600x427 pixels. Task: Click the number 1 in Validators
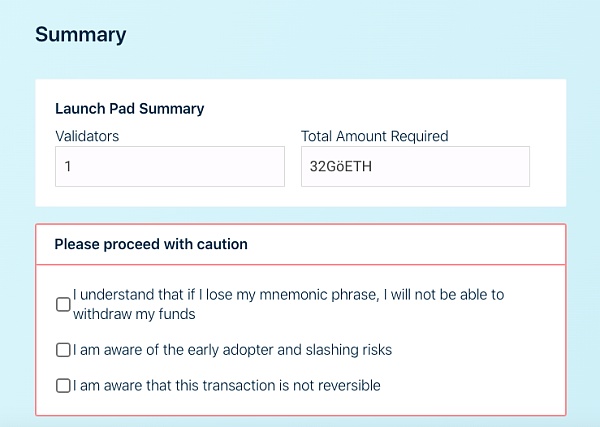pyautogui.click(x=68, y=167)
